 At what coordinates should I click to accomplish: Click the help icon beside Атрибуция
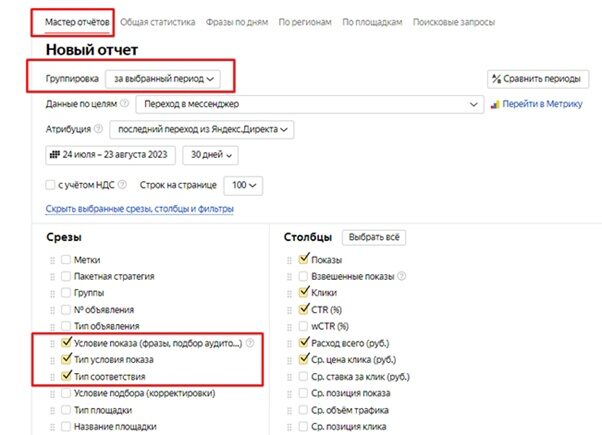[x=98, y=129]
